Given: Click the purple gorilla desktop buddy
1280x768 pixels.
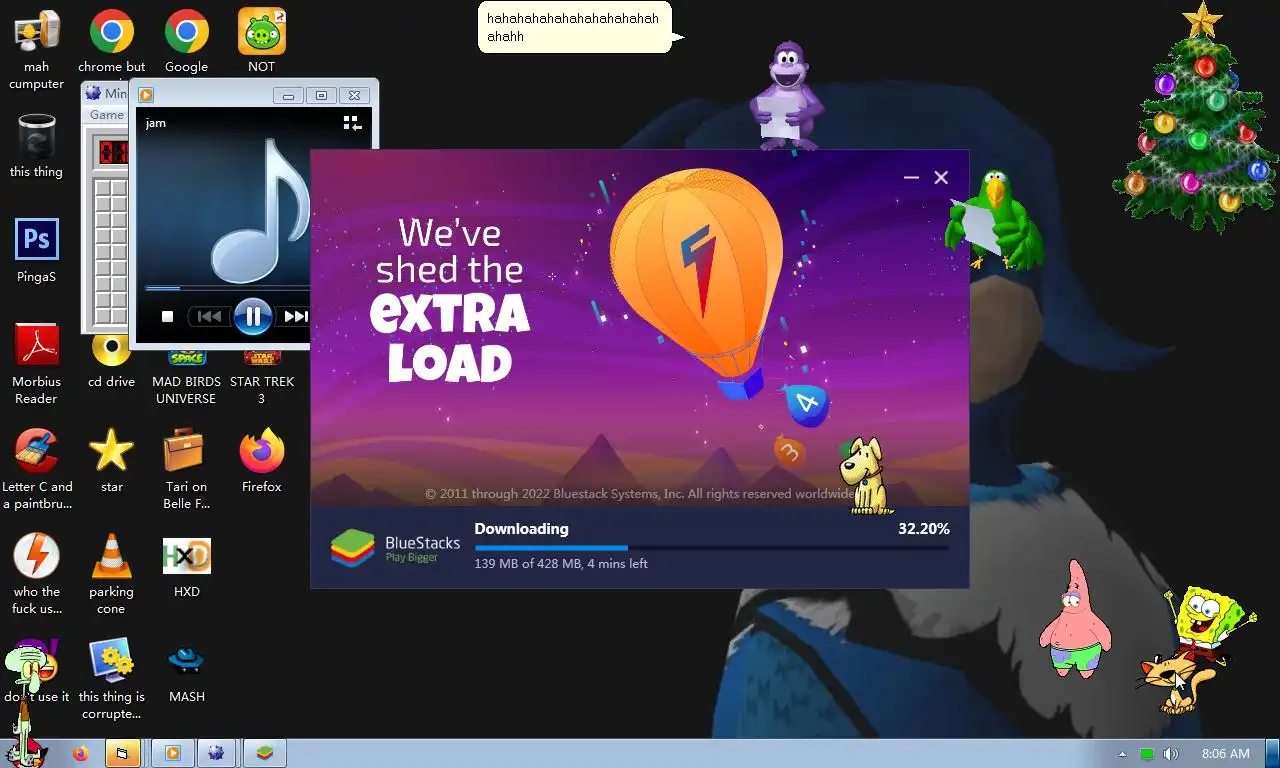Looking at the screenshot, I should click(x=787, y=95).
